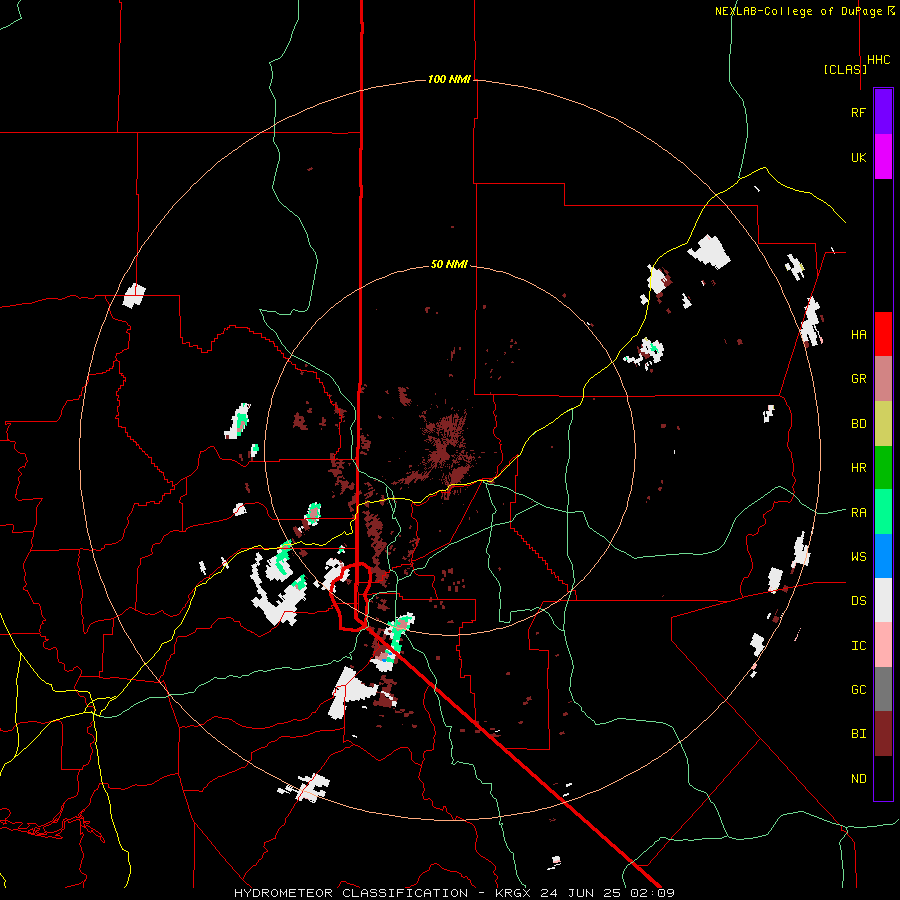This screenshot has height=900, width=900.
Task: Click the 'WS' legend label
Action: [x=858, y=557]
